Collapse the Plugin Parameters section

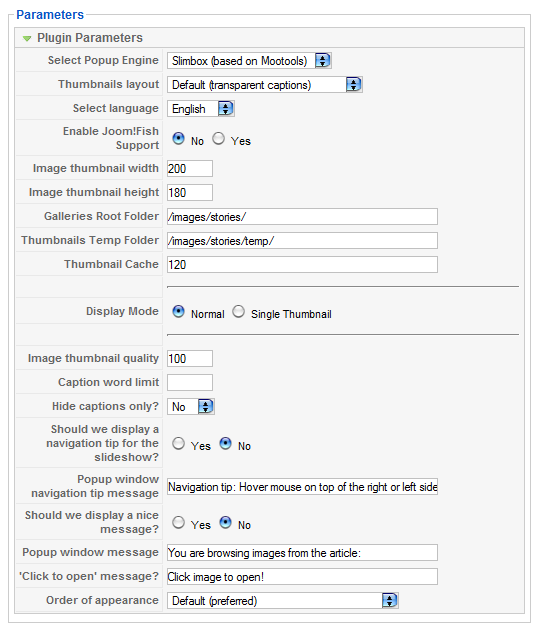click(27, 38)
